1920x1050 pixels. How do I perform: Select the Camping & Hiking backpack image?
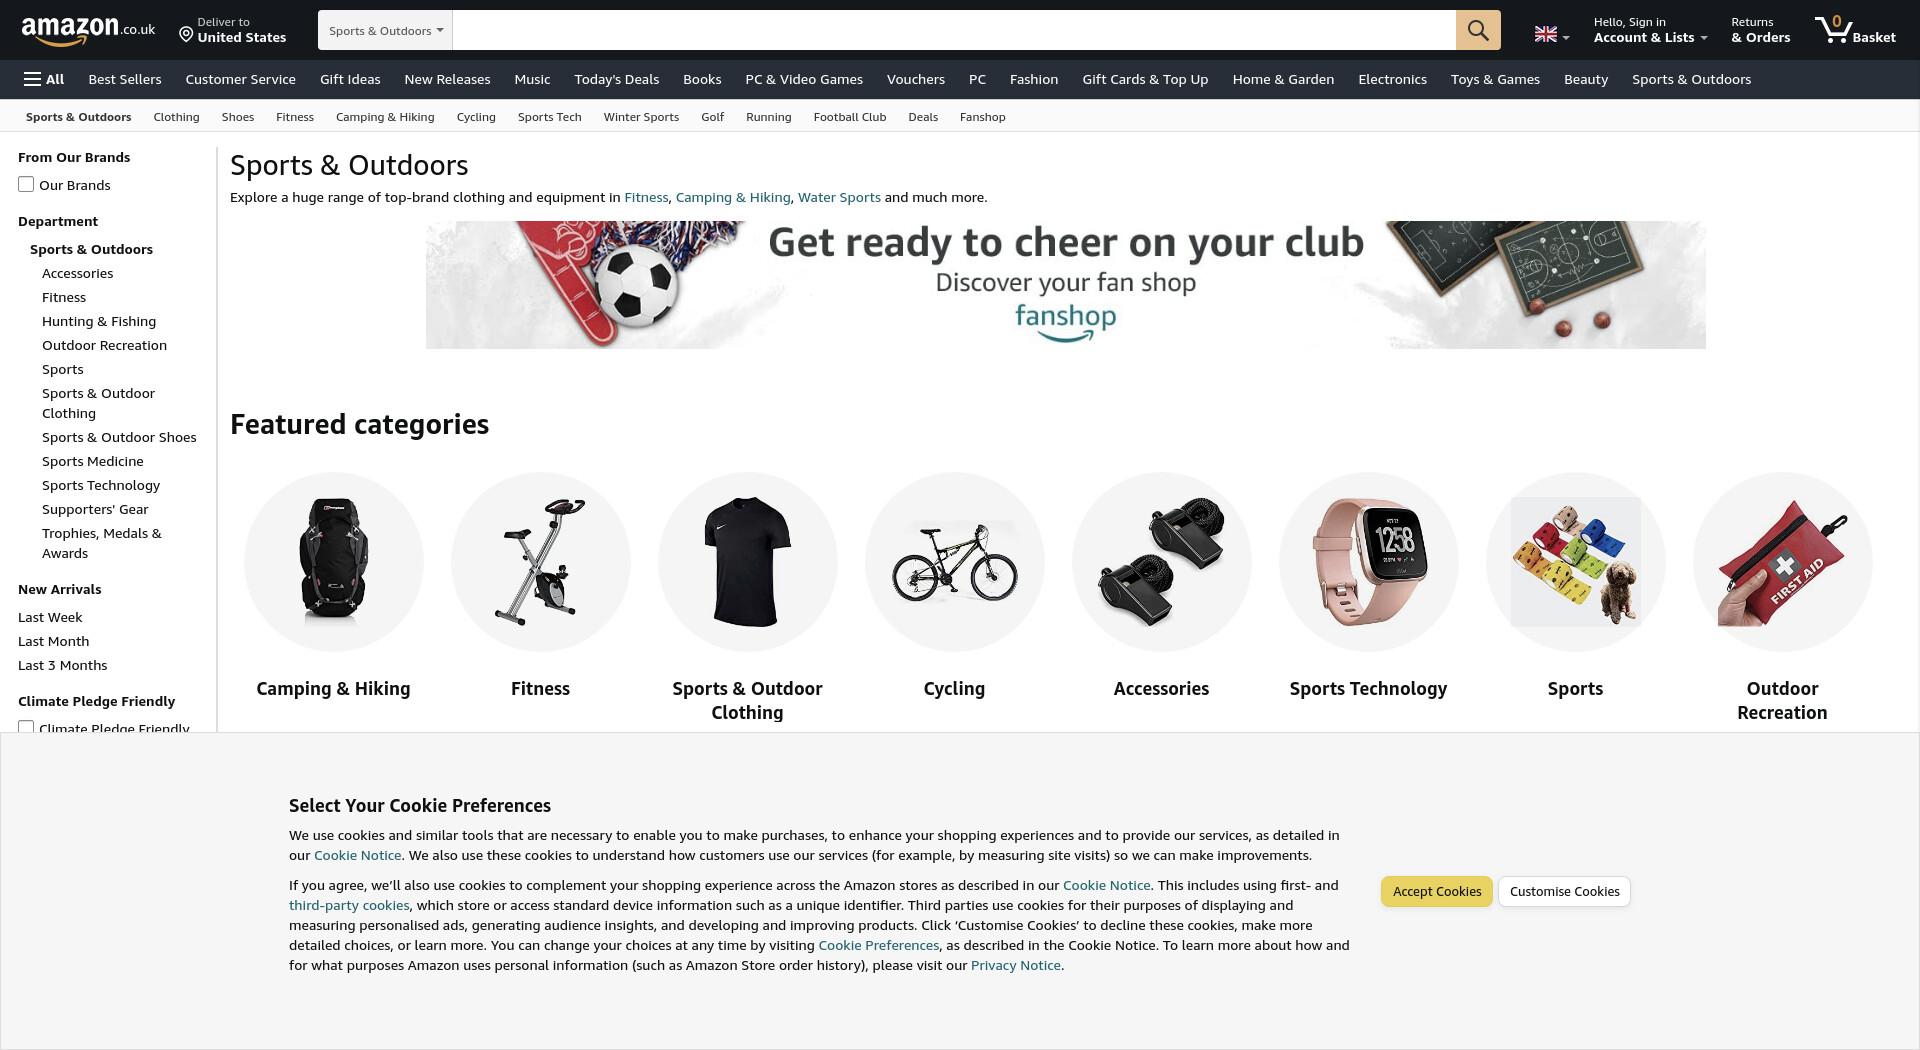[333, 561]
